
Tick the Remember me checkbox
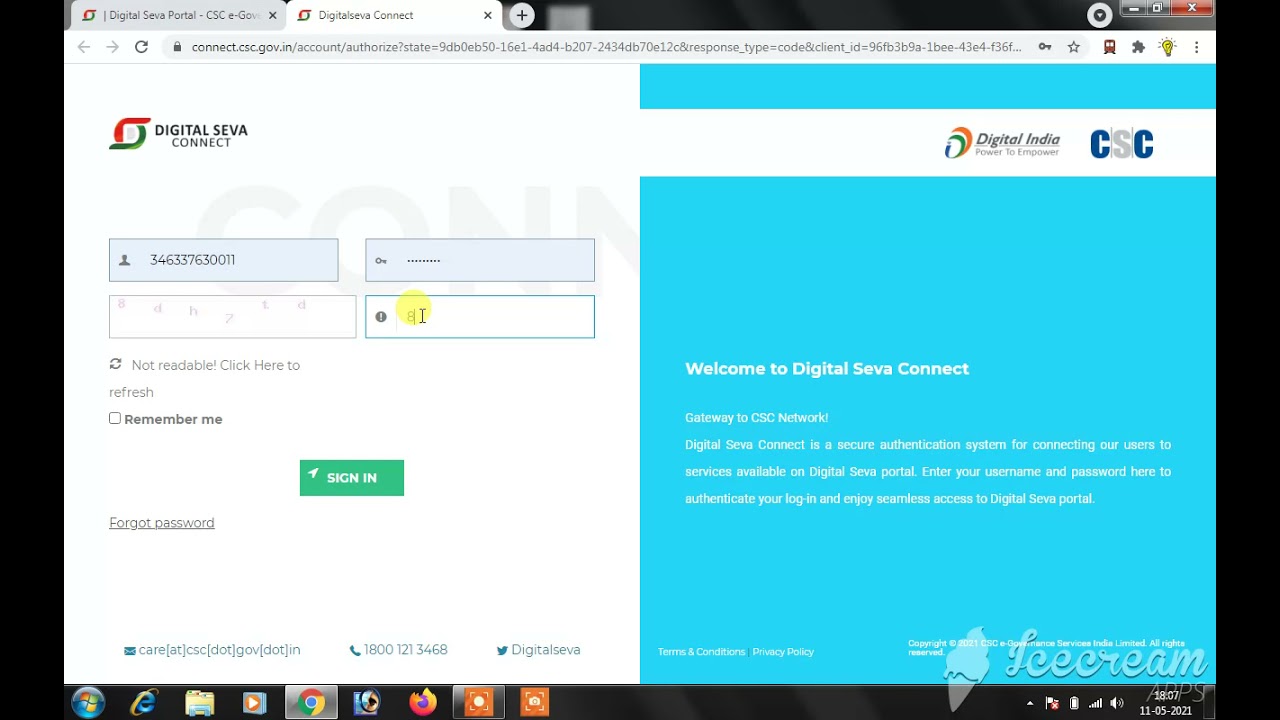click(x=115, y=418)
